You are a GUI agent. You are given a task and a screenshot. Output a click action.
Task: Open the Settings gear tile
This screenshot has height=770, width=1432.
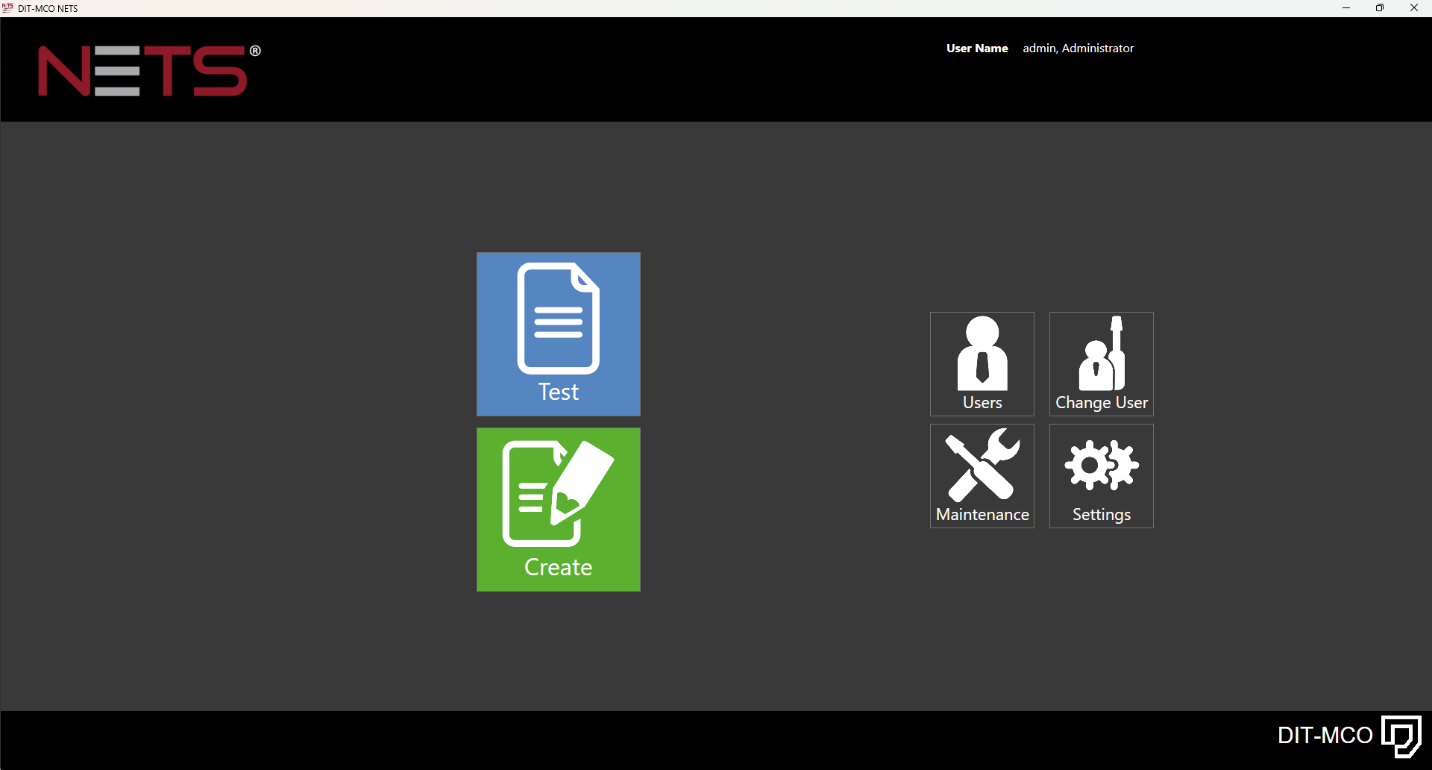(x=1101, y=476)
